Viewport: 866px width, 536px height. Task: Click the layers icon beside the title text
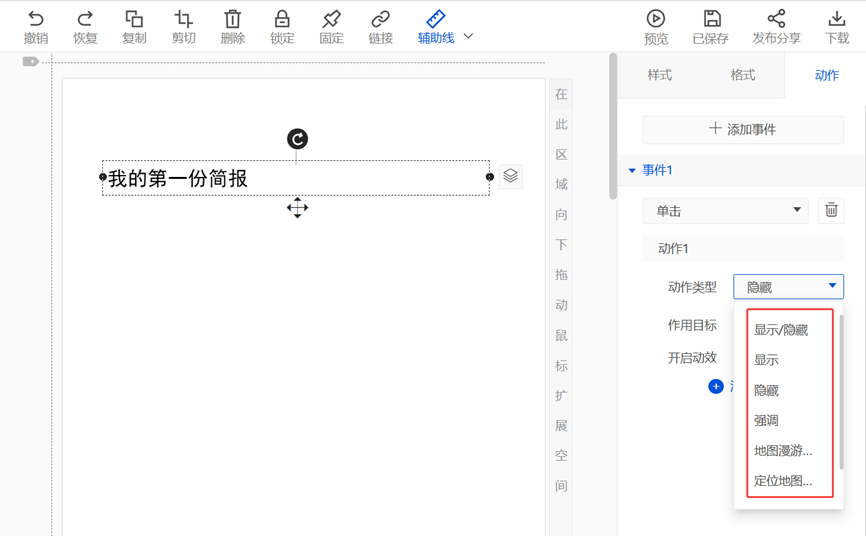tap(510, 176)
